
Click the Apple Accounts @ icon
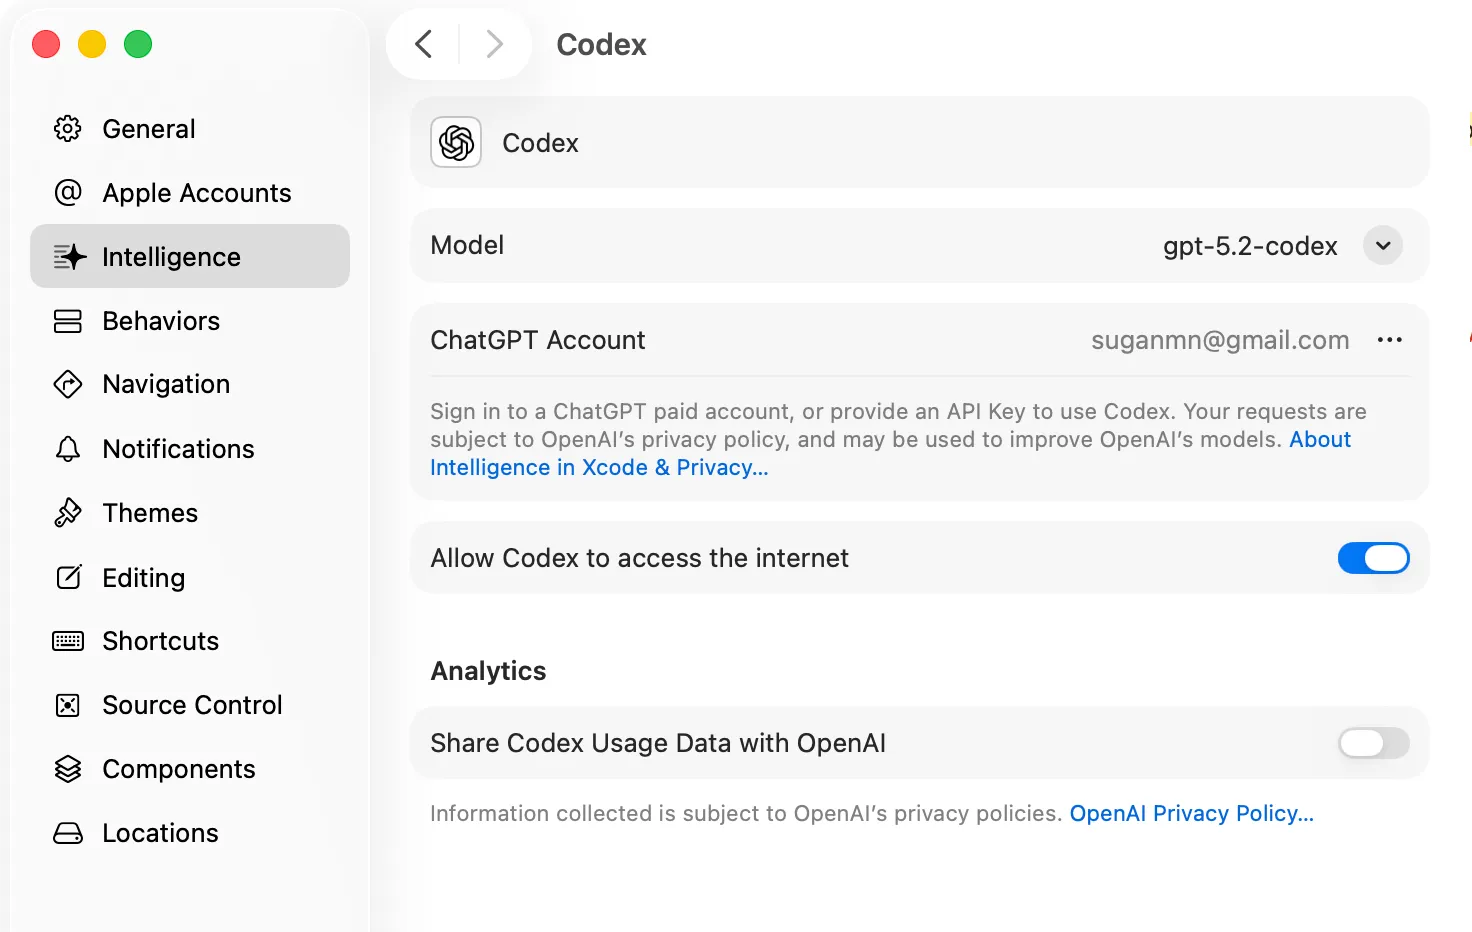point(68,192)
